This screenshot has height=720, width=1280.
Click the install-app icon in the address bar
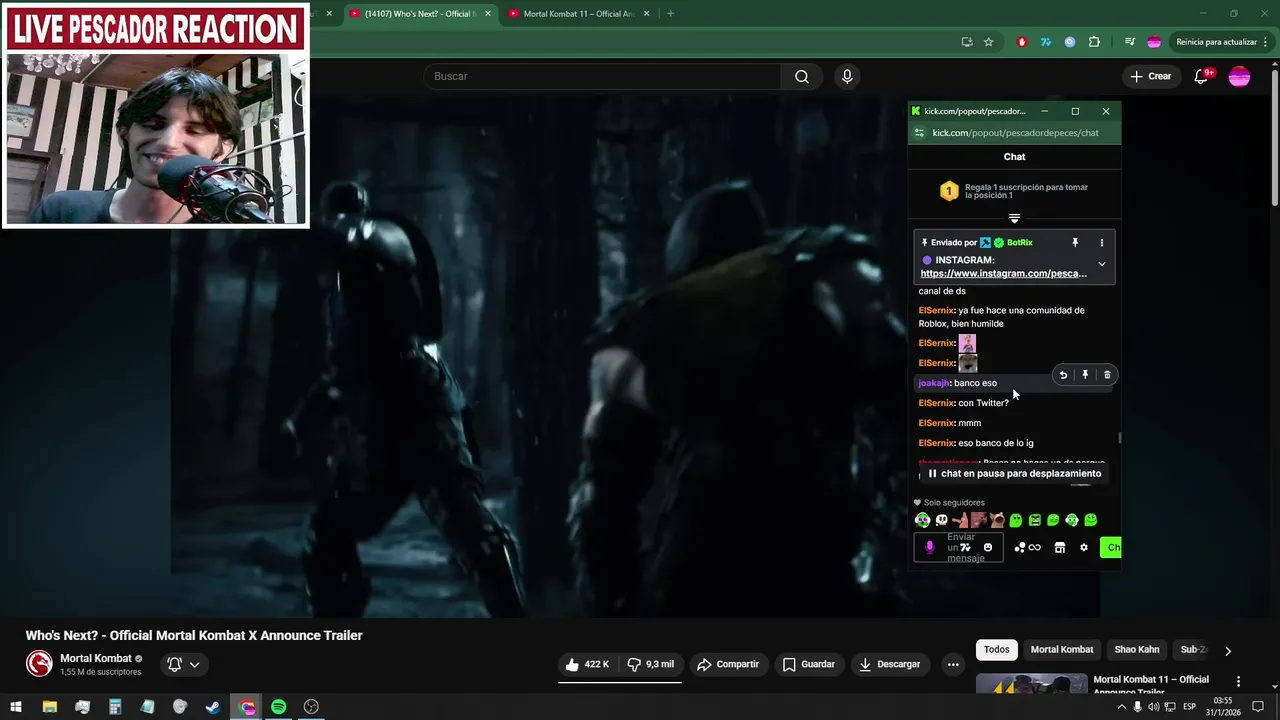click(966, 42)
